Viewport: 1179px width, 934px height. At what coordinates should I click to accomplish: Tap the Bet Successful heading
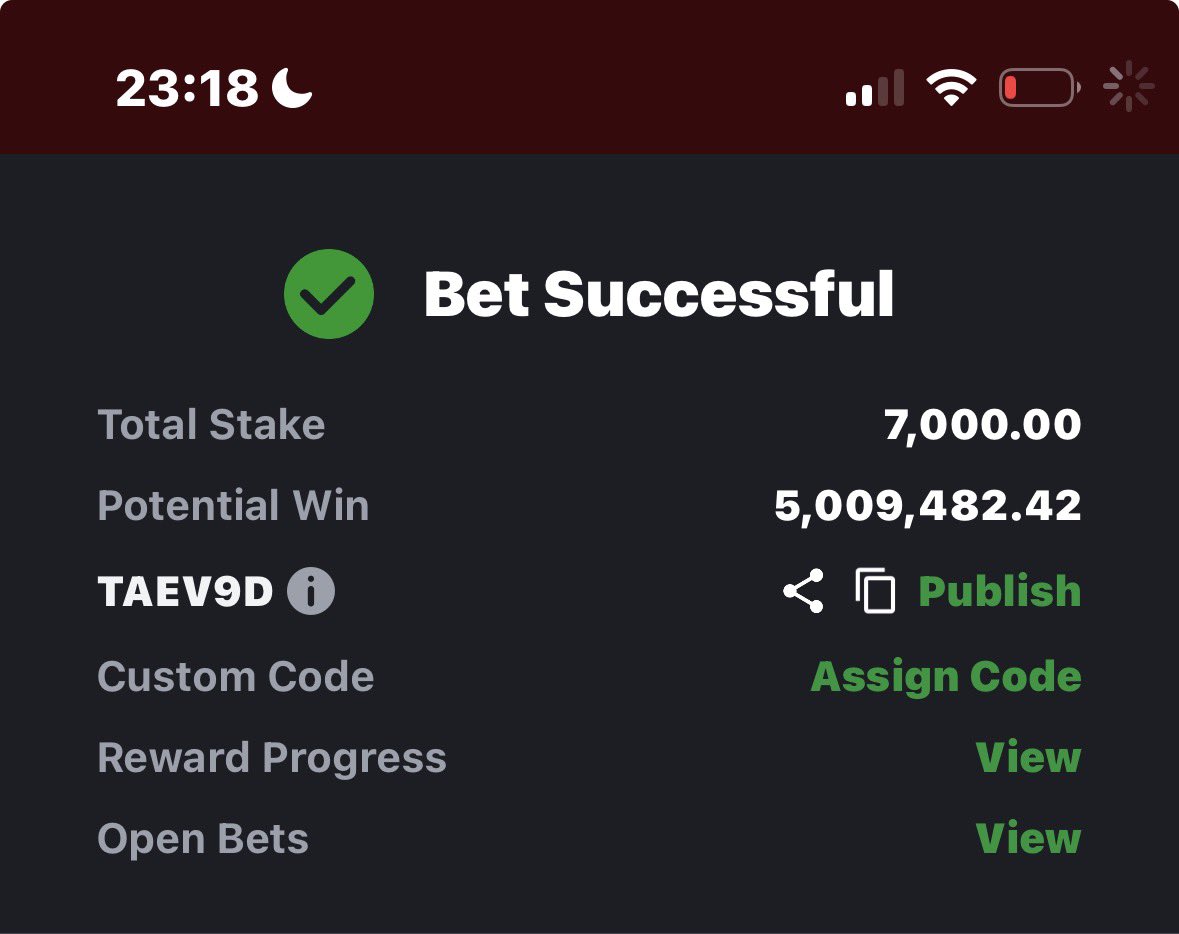[x=659, y=294]
